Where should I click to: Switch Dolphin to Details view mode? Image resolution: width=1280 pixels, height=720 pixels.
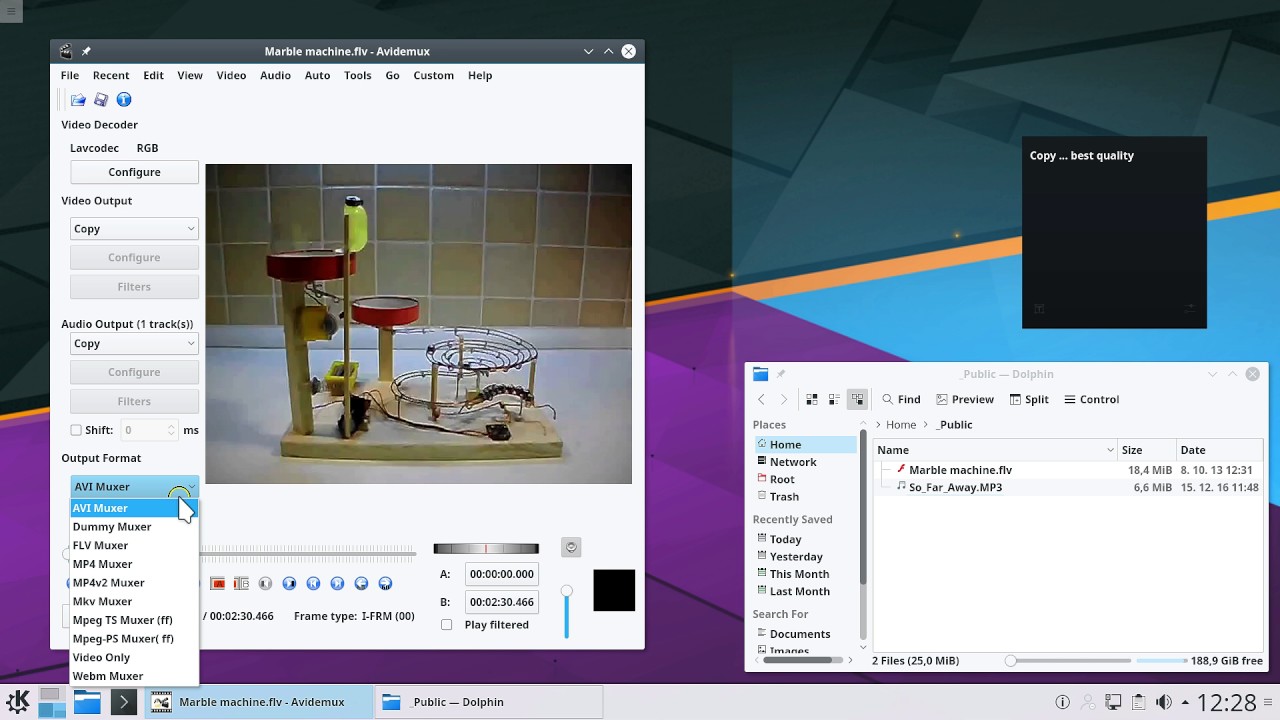click(857, 399)
